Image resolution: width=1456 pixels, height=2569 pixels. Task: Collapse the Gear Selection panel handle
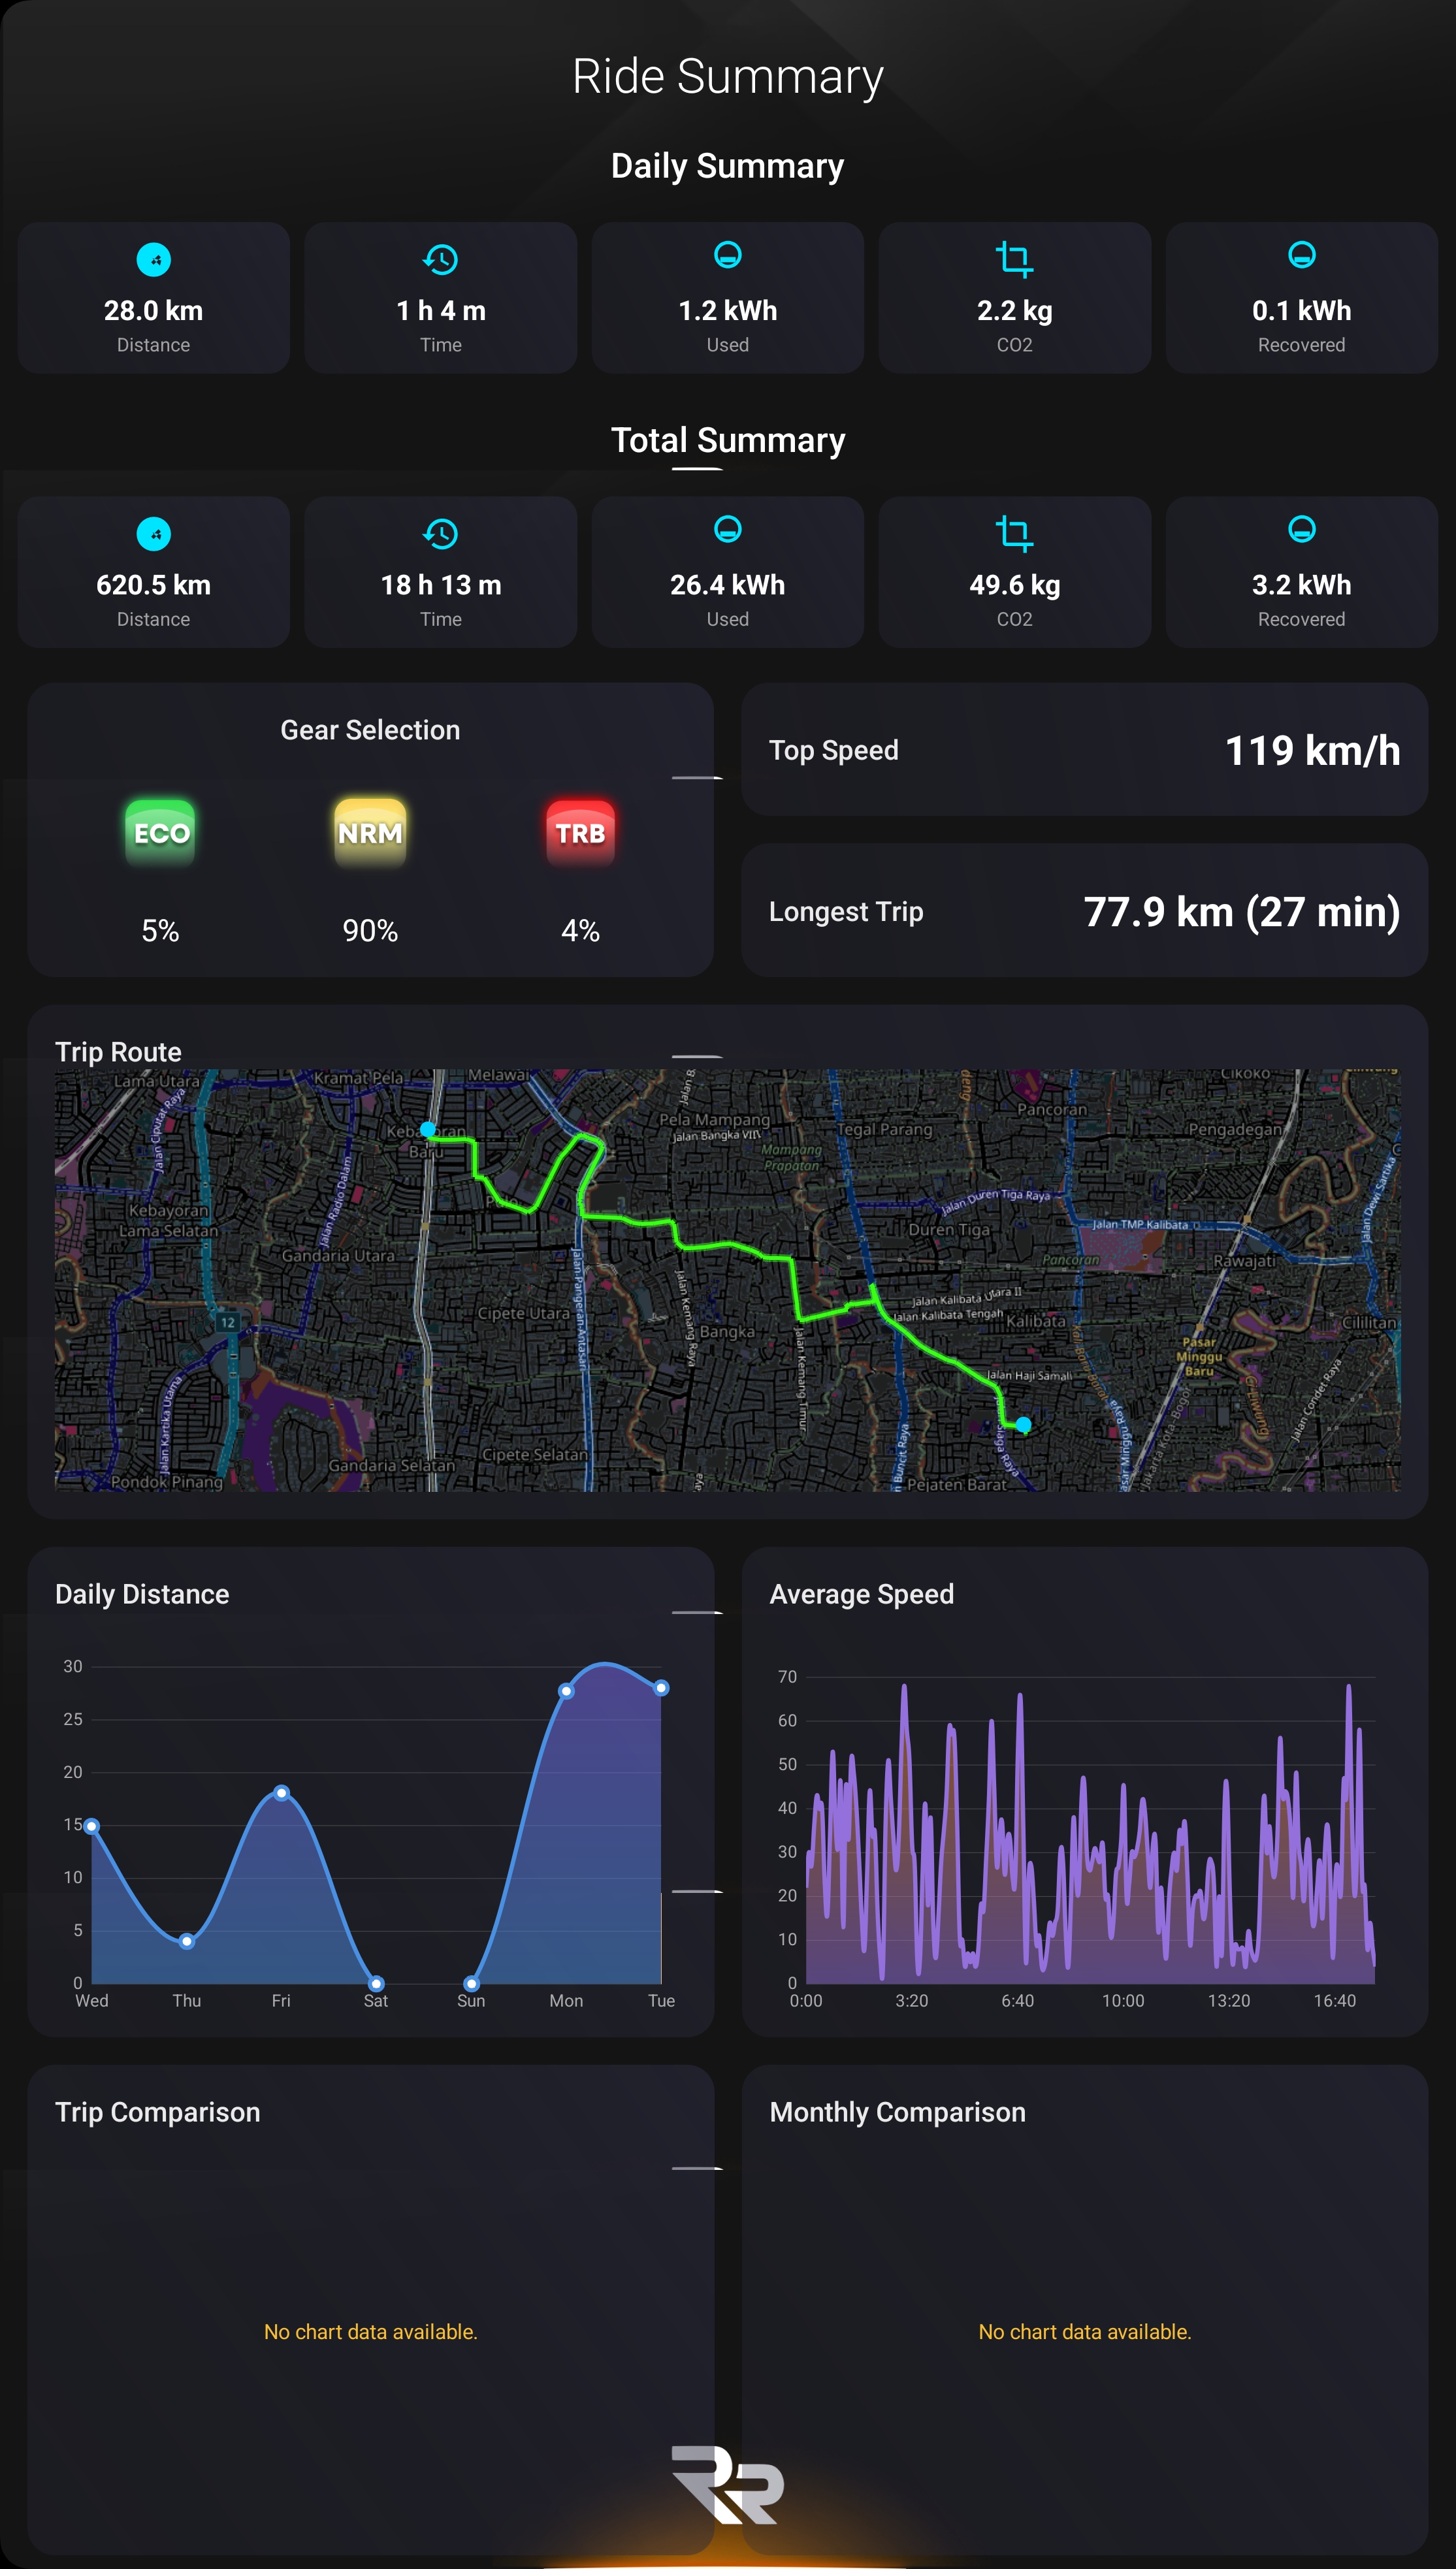click(699, 778)
